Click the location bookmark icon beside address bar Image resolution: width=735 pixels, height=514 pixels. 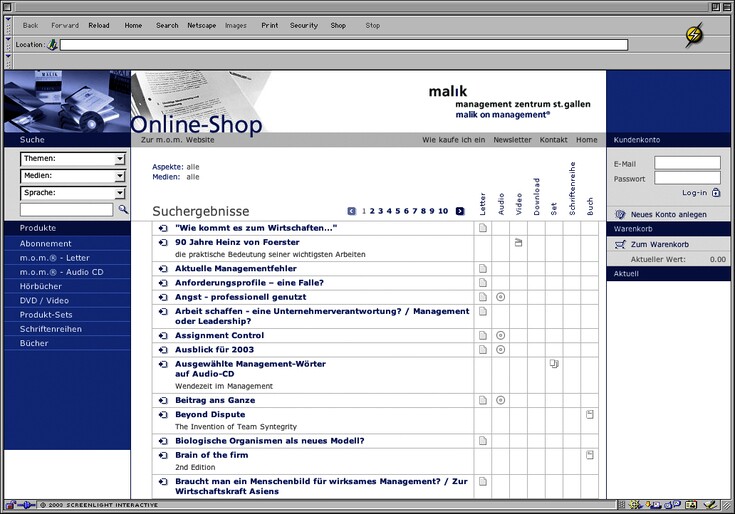[x=52, y=45]
